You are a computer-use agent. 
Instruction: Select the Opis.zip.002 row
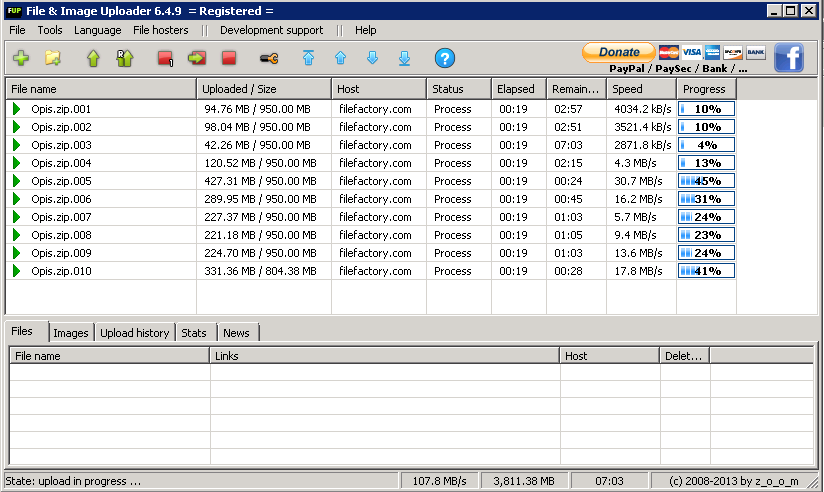370,127
